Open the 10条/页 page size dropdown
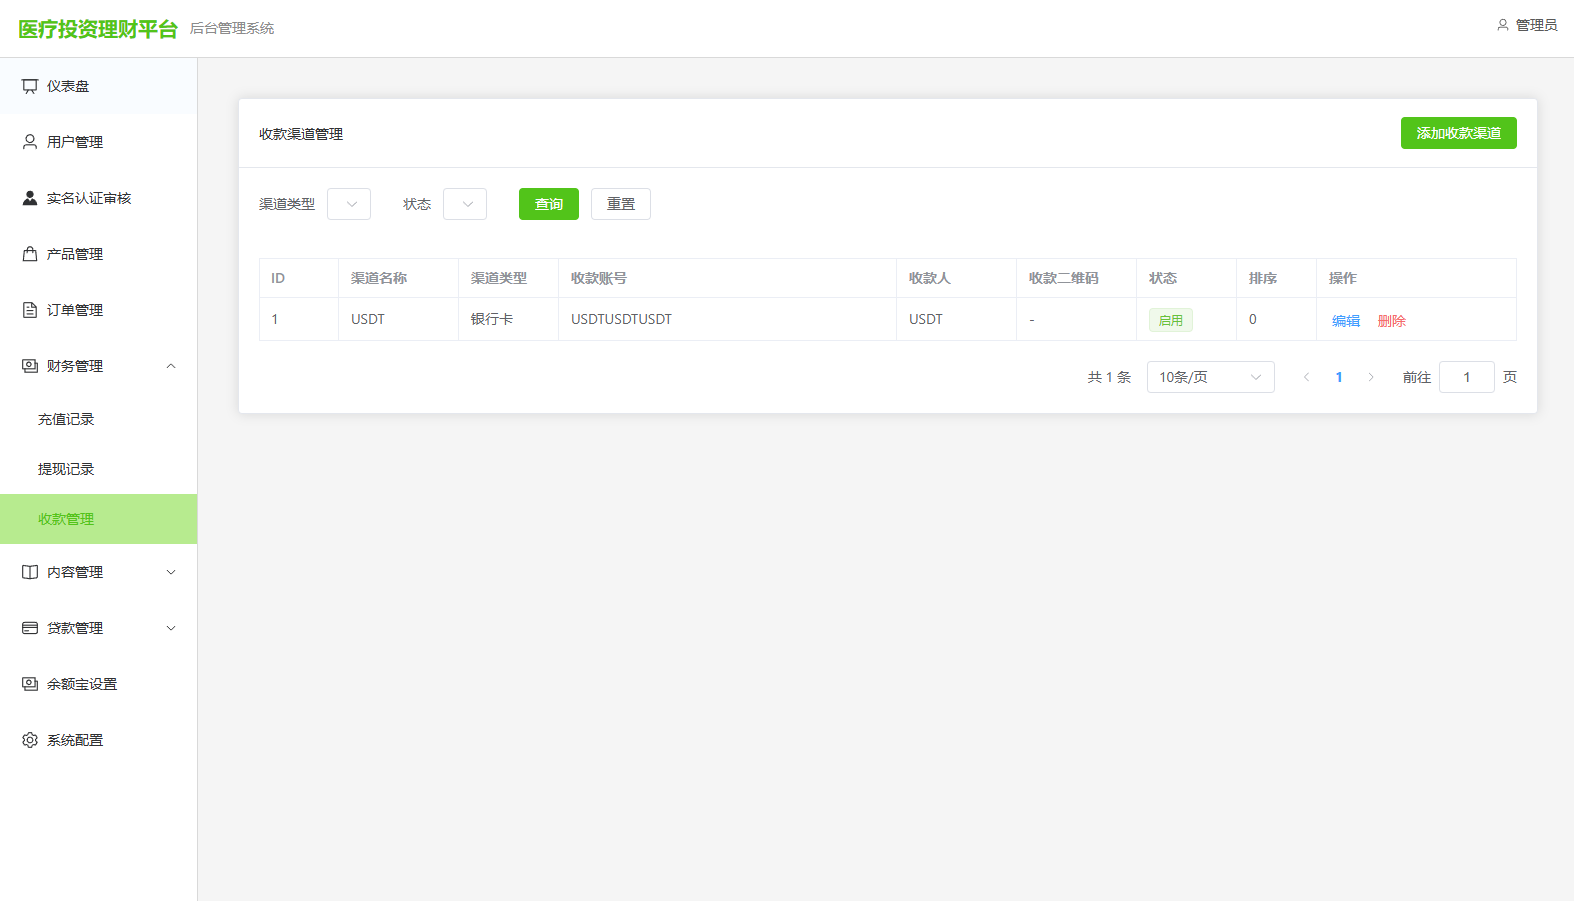Image resolution: width=1574 pixels, height=901 pixels. 1211,377
